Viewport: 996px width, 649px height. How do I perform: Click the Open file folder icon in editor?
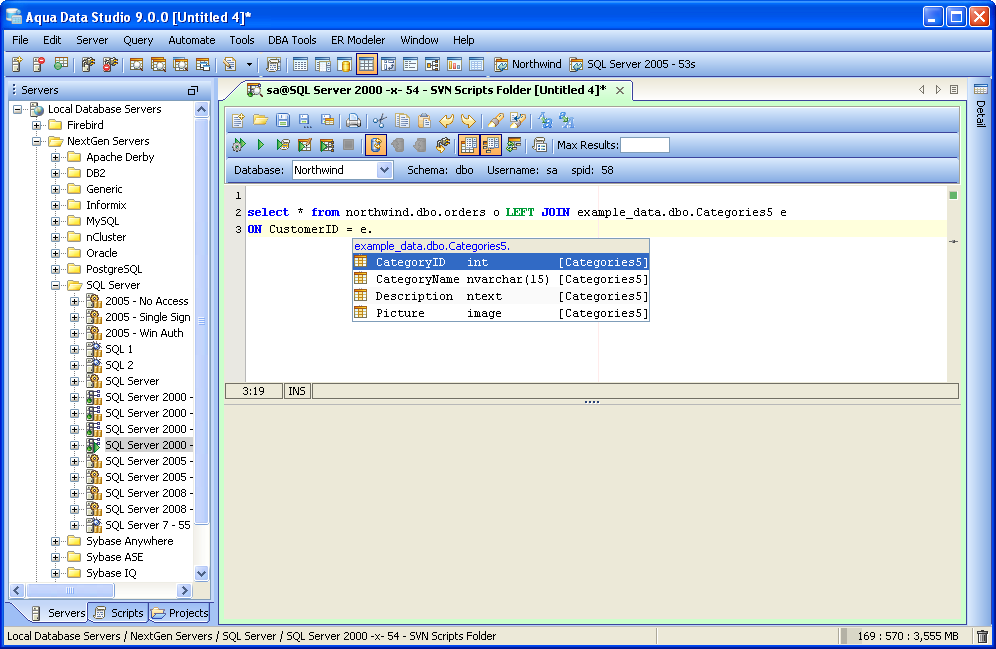260,120
